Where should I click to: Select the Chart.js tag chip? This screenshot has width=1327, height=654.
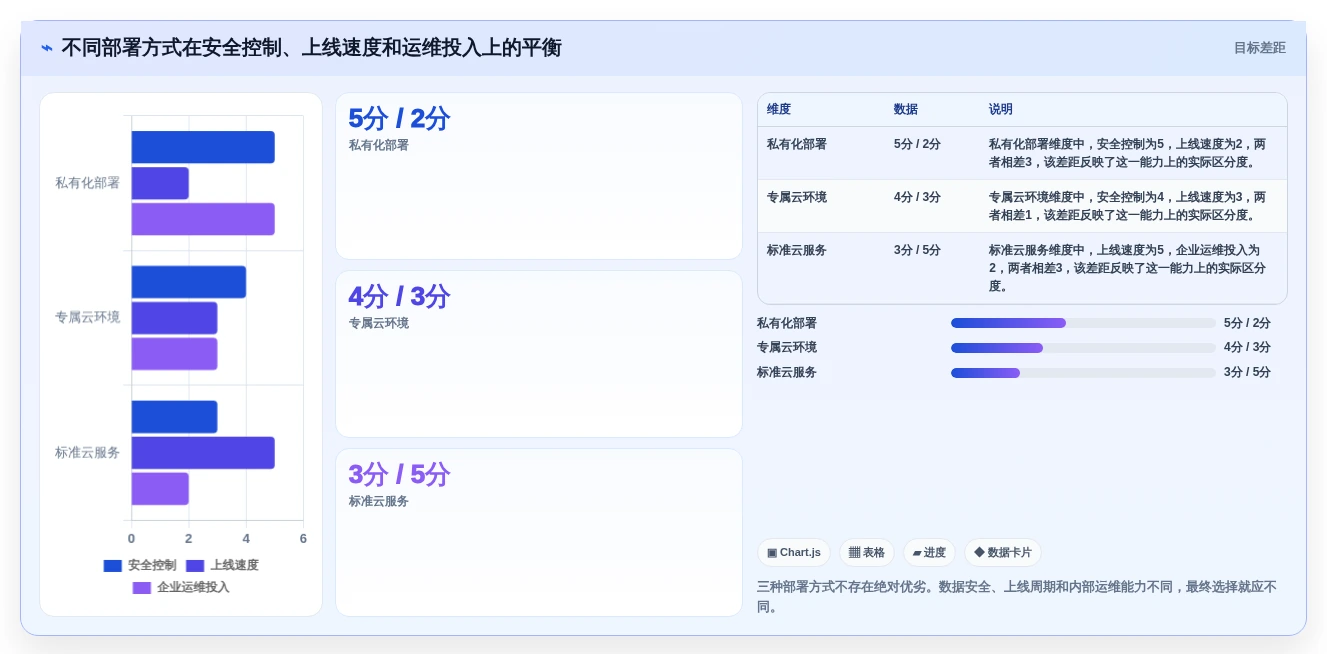pos(794,553)
